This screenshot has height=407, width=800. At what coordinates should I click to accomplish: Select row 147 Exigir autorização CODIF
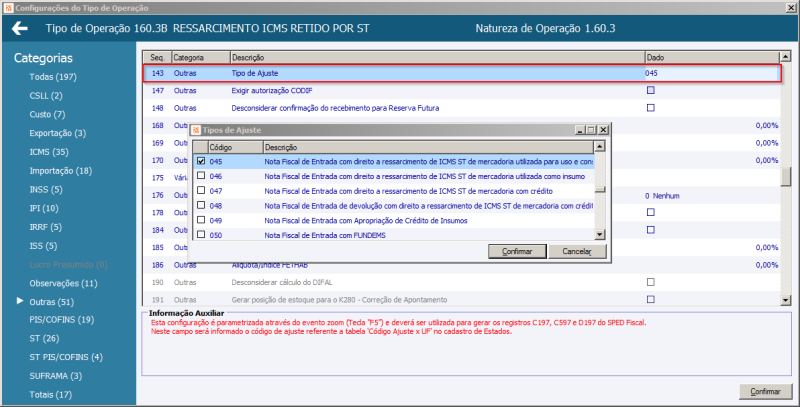[462, 90]
